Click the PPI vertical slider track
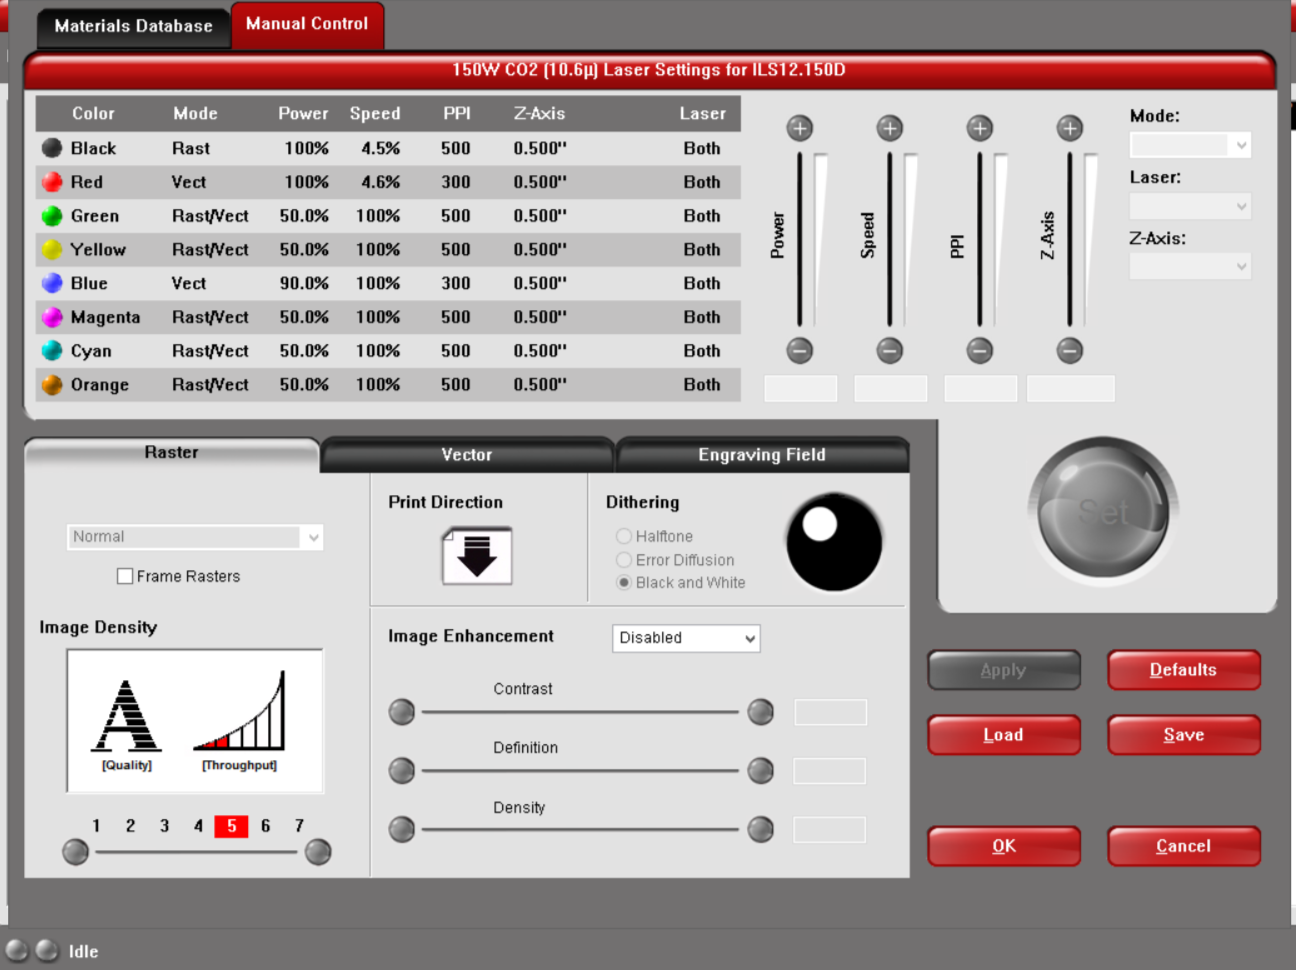This screenshot has width=1296, height=970. pos(980,239)
